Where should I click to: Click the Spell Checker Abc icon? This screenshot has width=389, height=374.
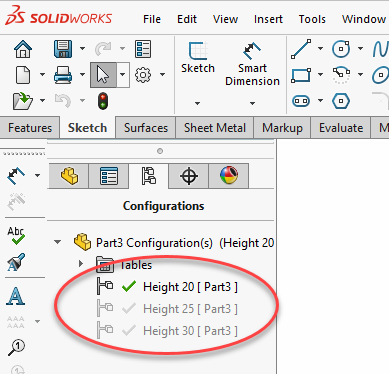pos(16,236)
